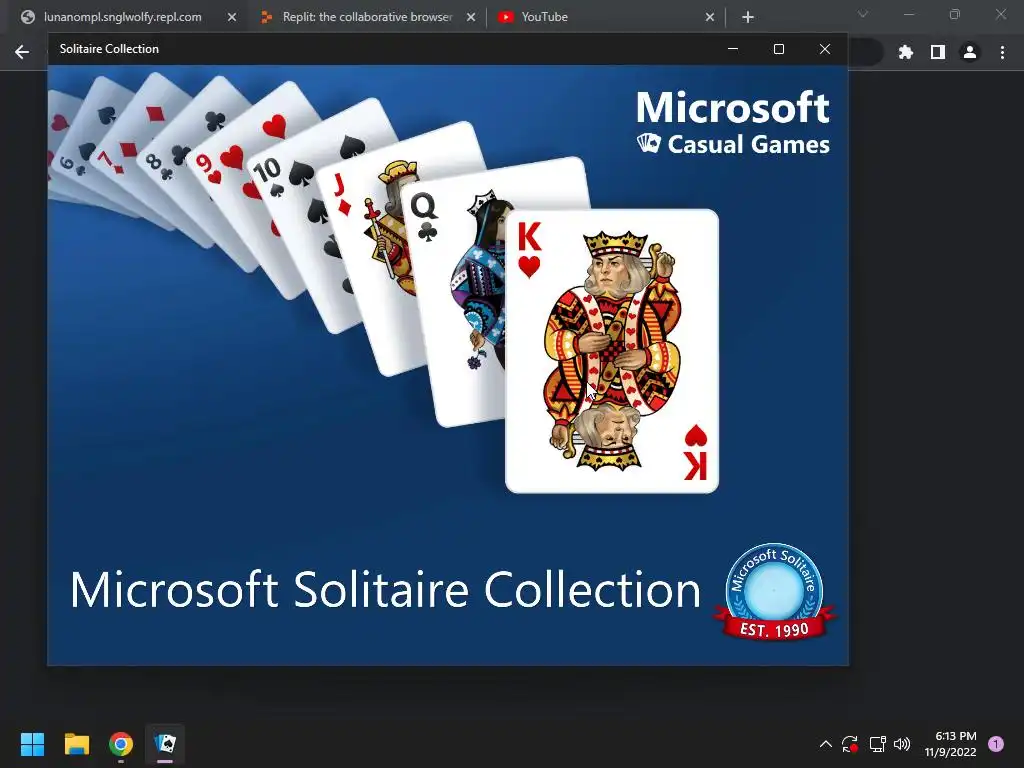Click the Jack of Diamonds card
1024x768 pixels.
(x=372, y=261)
